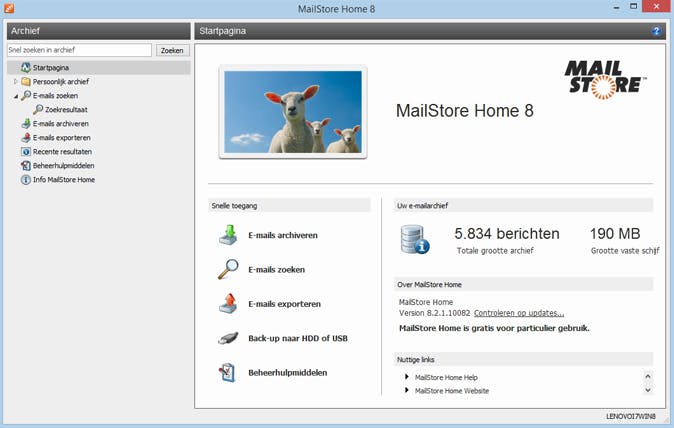Select E-mails exporteren in sidebar tree
Viewport: 674px width, 428px height.
(61, 138)
